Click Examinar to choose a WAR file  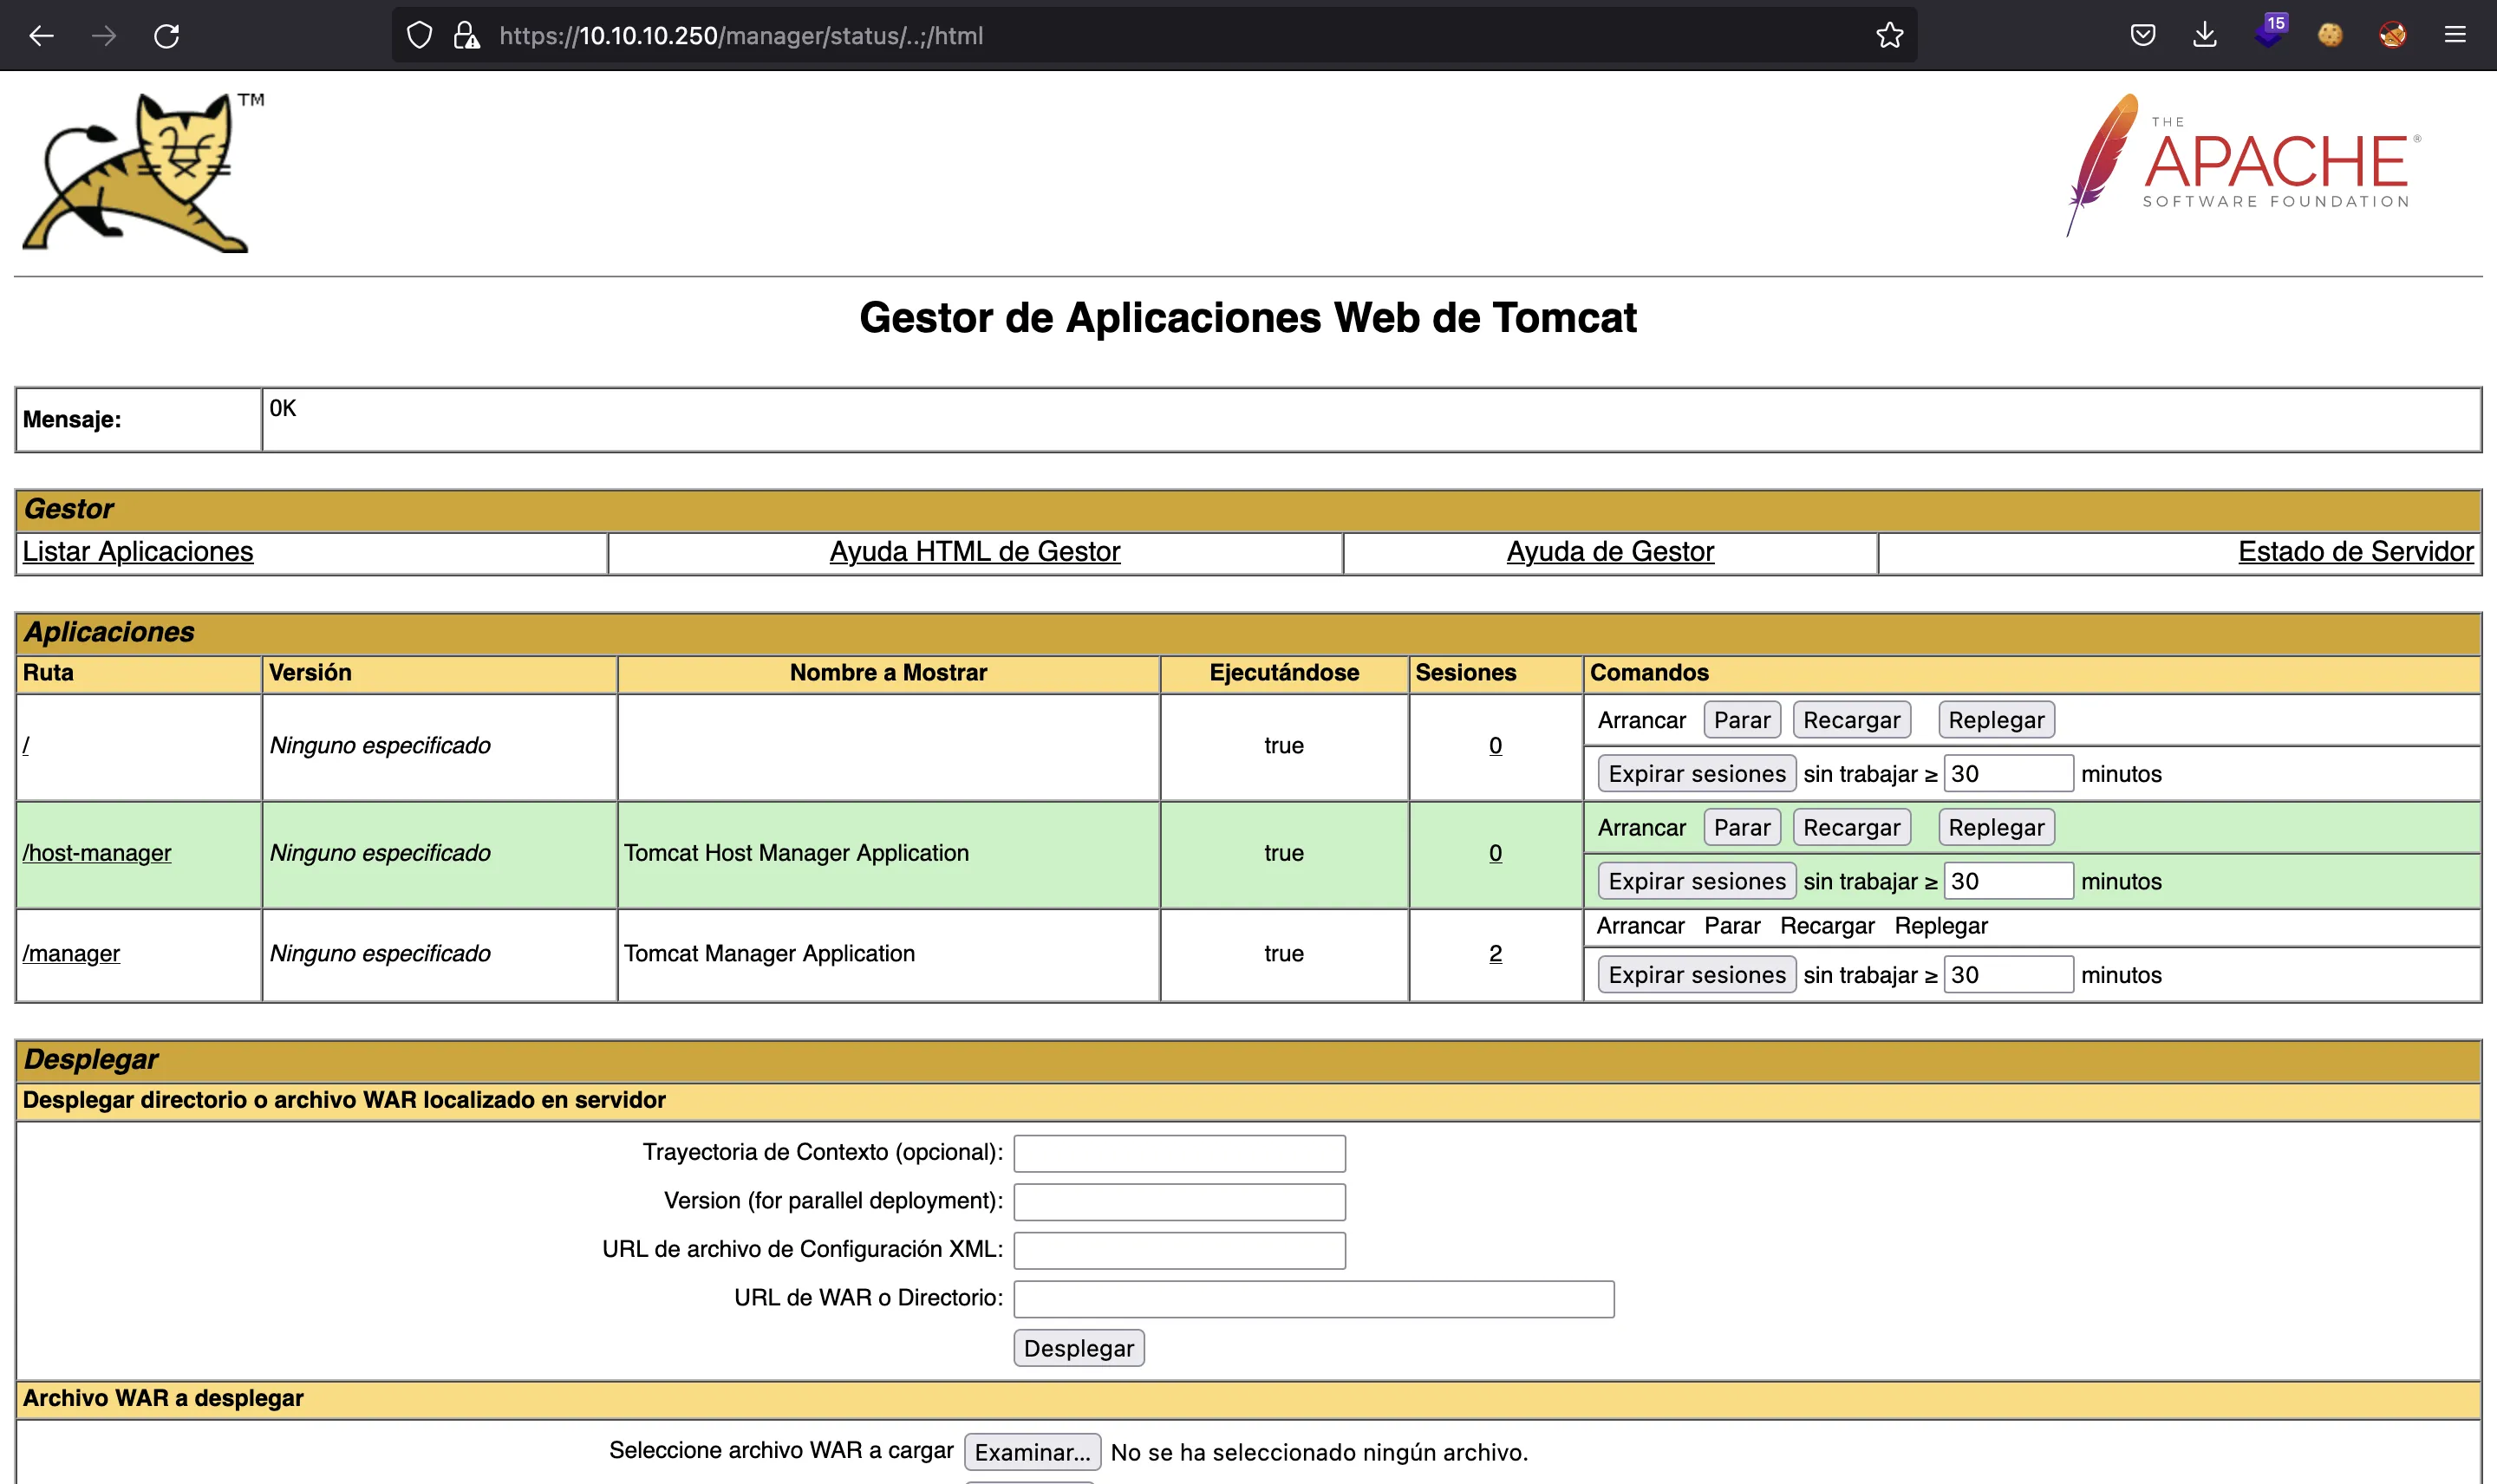(1032, 1452)
